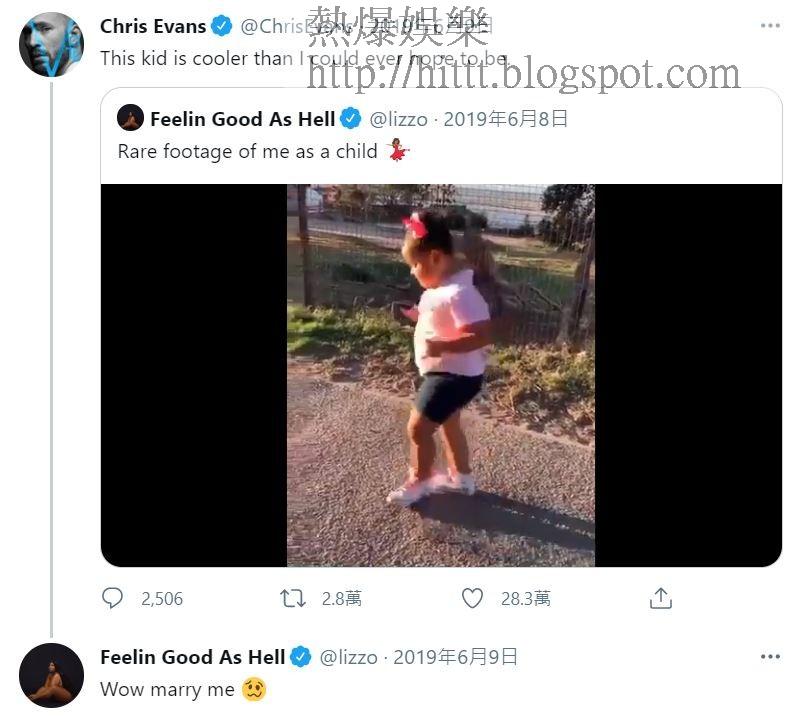Open Chris Evans display name link
The image size is (803, 717).
pyautogui.click(x=153, y=26)
